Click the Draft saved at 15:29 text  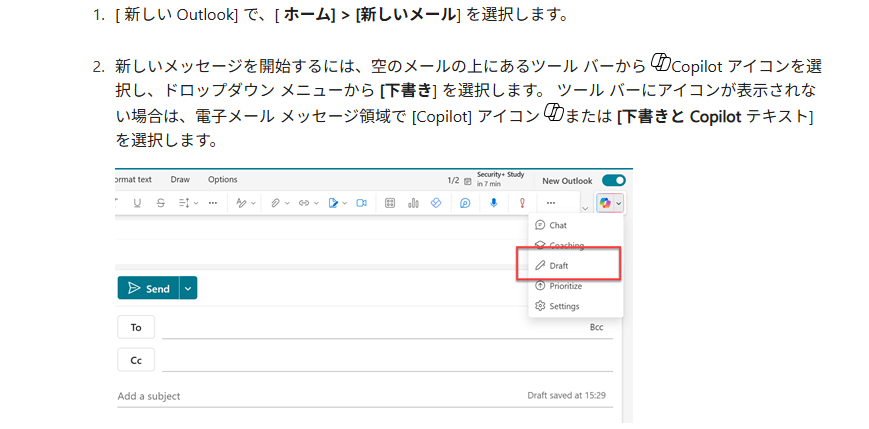pyautogui.click(x=566, y=396)
